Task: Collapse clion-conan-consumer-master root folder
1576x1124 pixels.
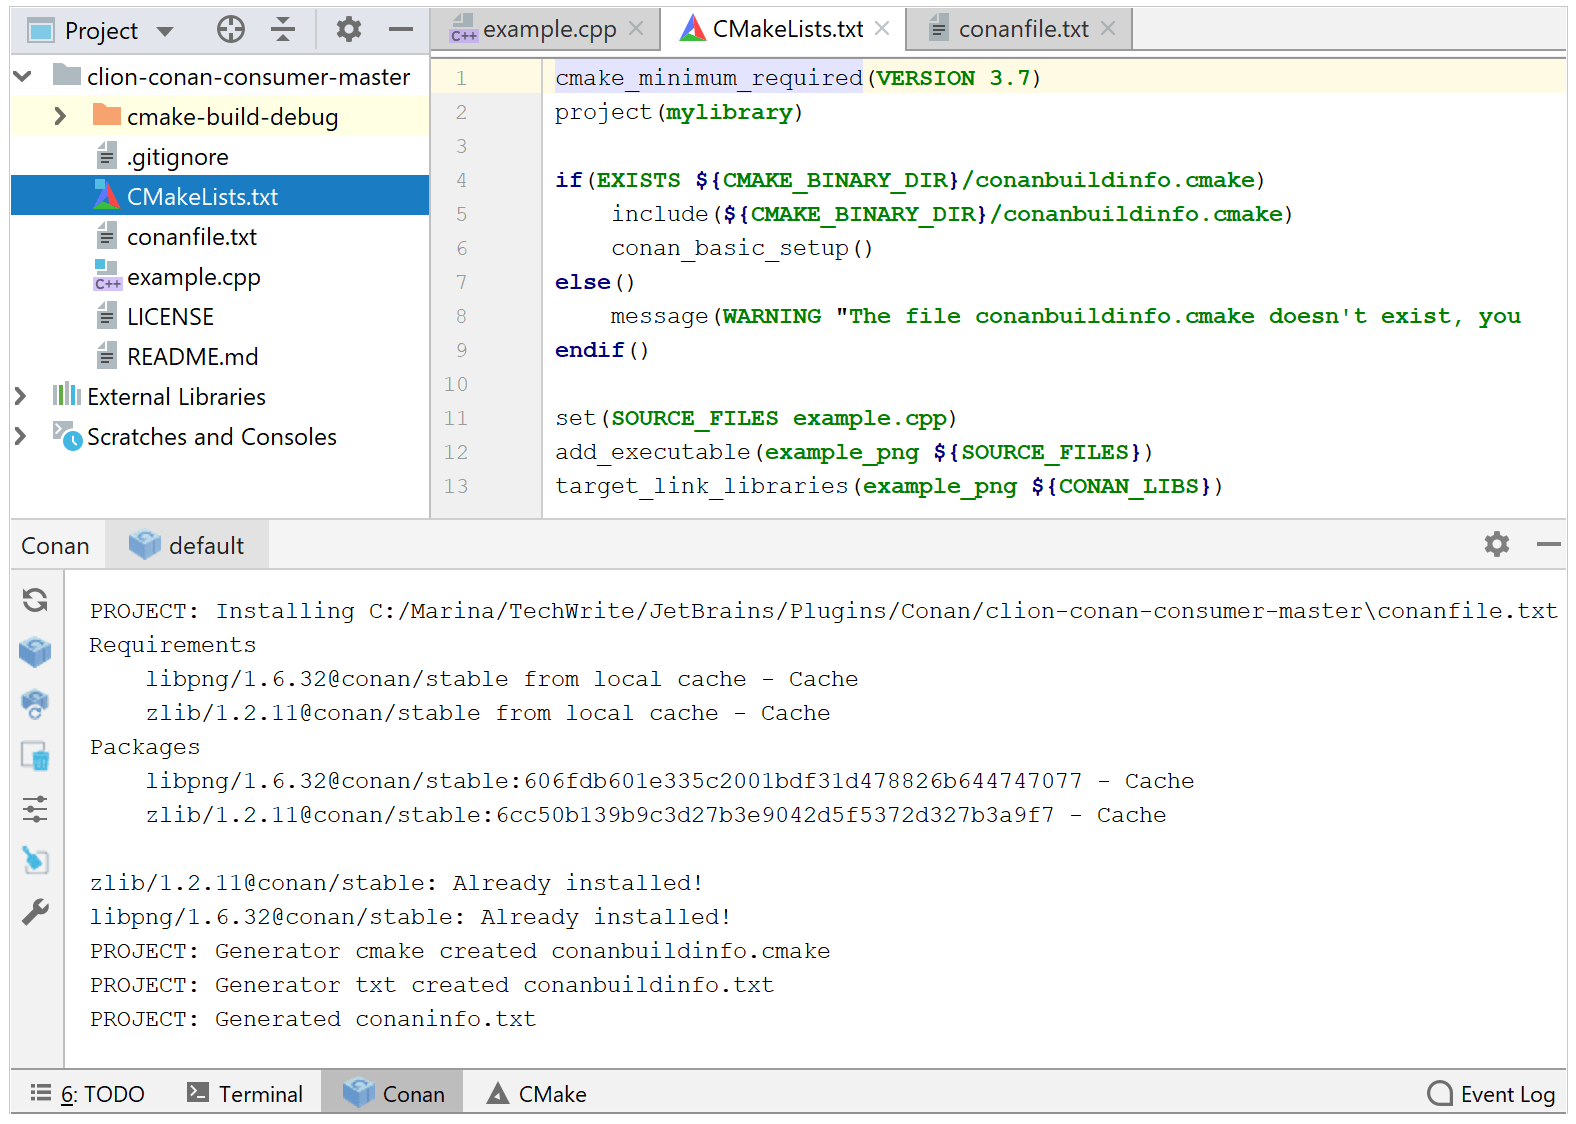Action: [23, 76]
